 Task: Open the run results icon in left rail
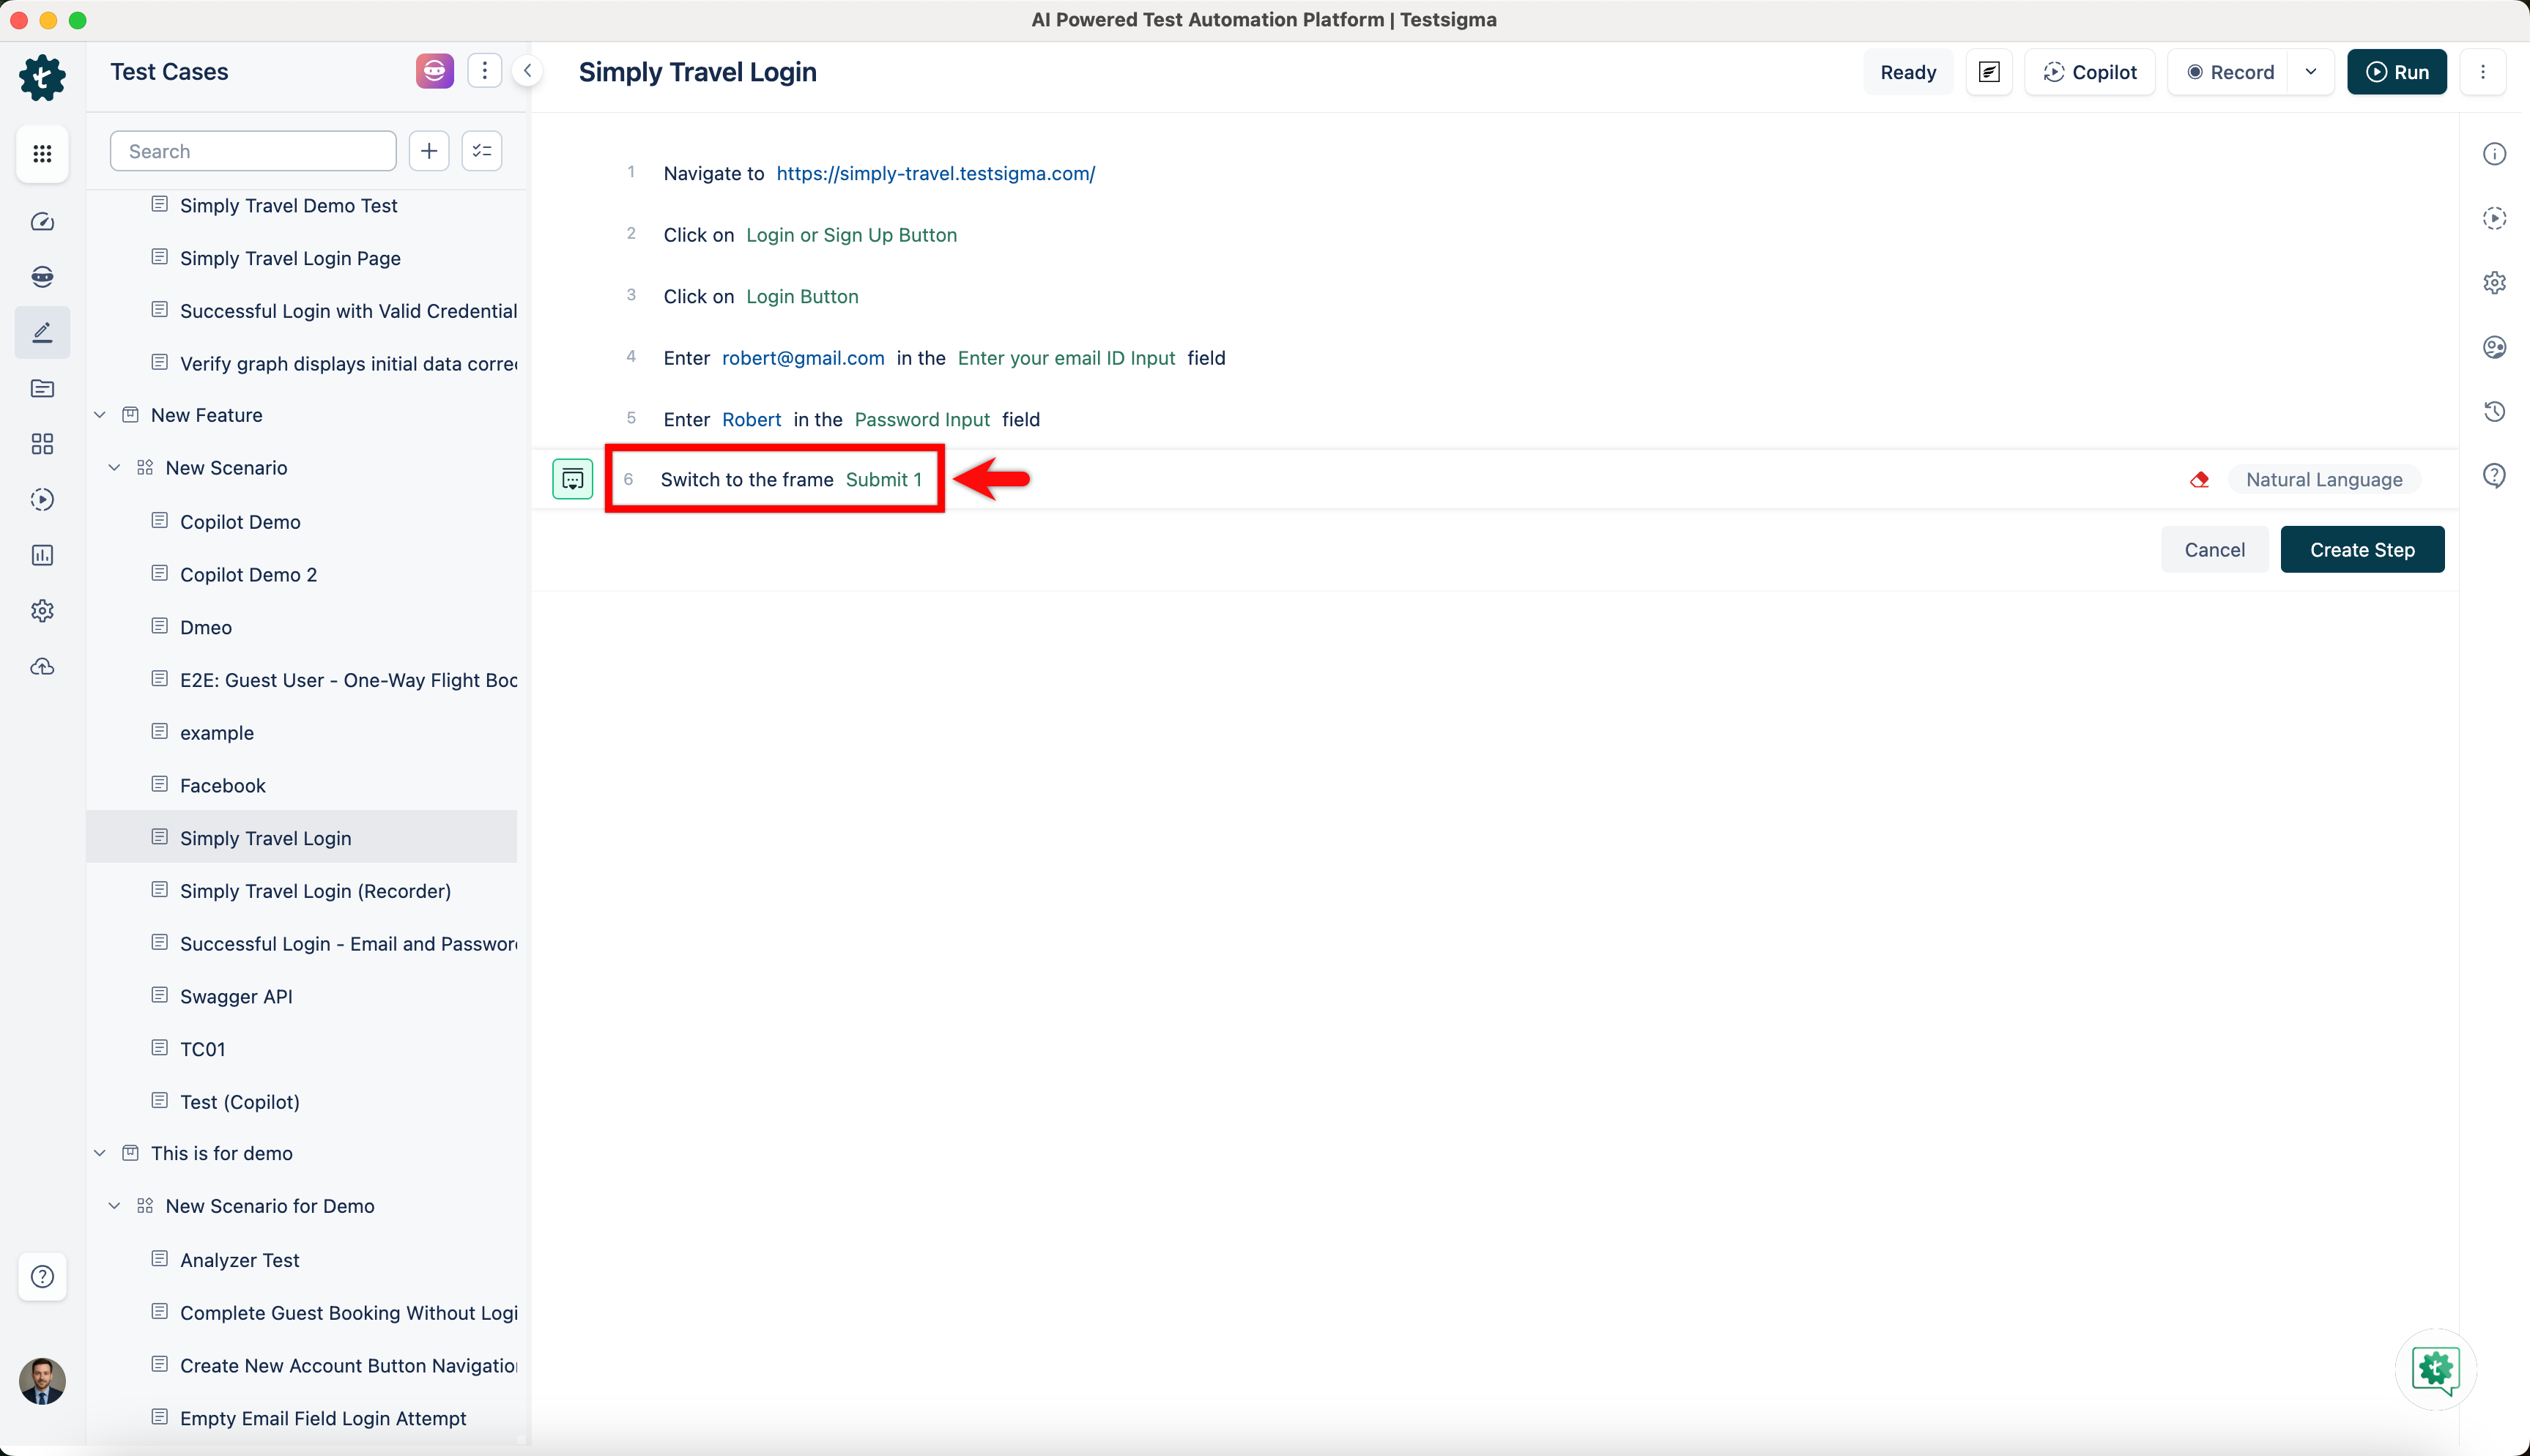coord(42,499)
